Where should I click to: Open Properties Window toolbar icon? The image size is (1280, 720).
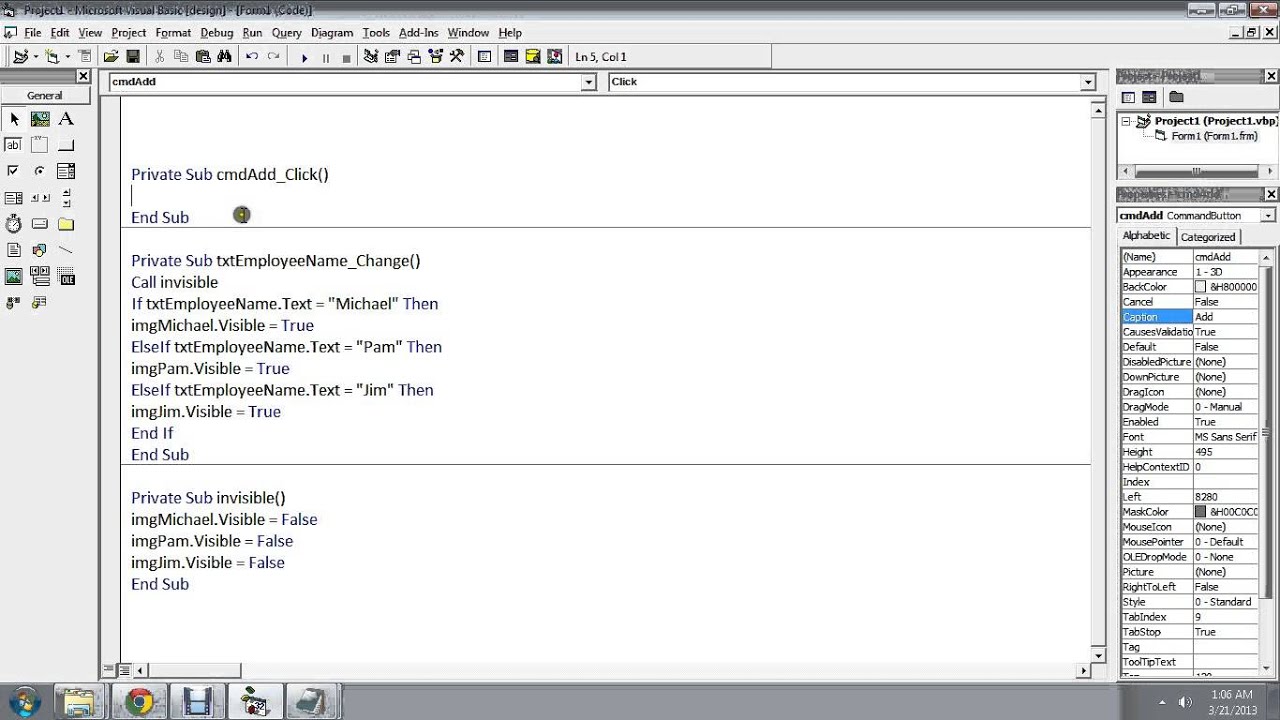(392, 57)
